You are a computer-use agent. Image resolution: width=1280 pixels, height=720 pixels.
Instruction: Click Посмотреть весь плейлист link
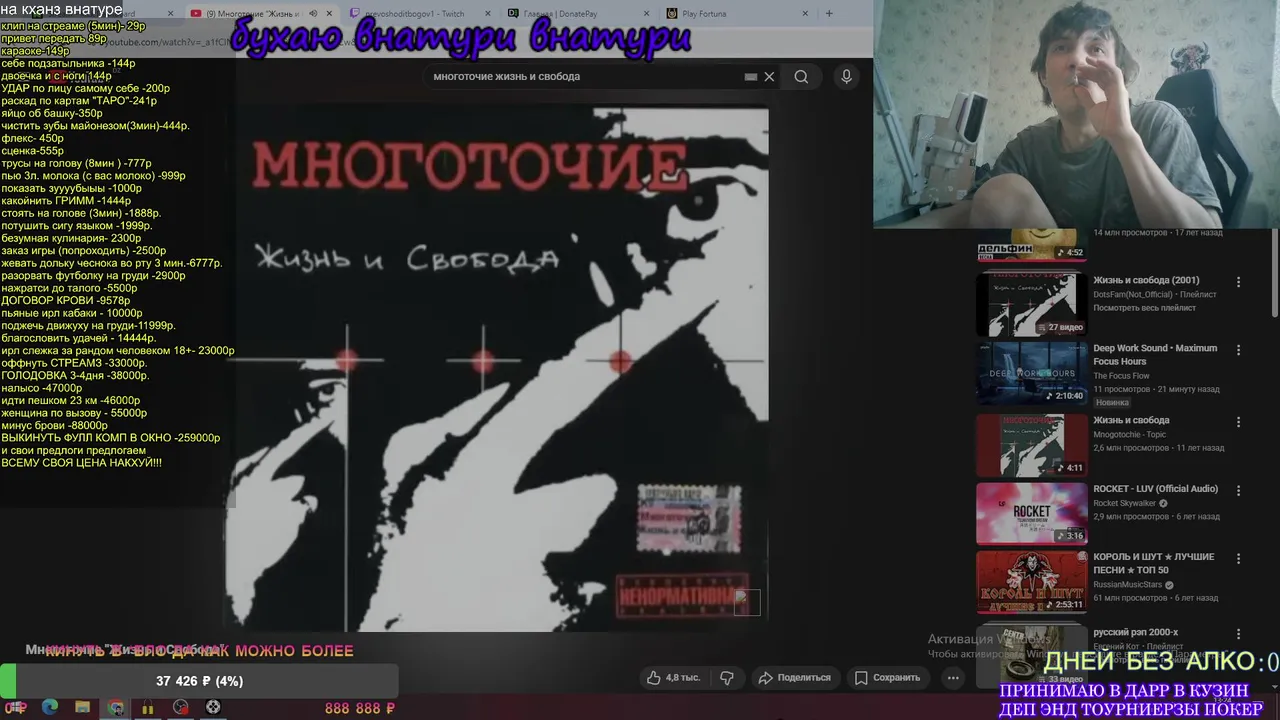click(1144, 308)
